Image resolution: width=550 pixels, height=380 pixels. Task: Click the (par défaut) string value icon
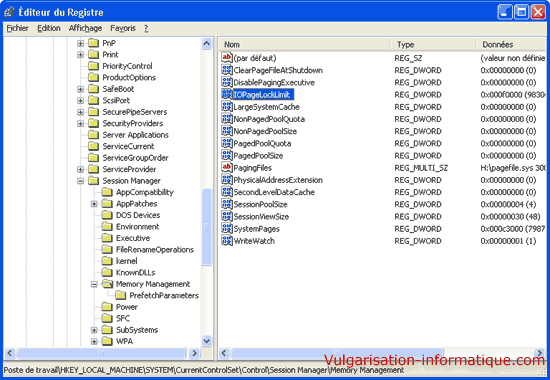coord(227,58)
